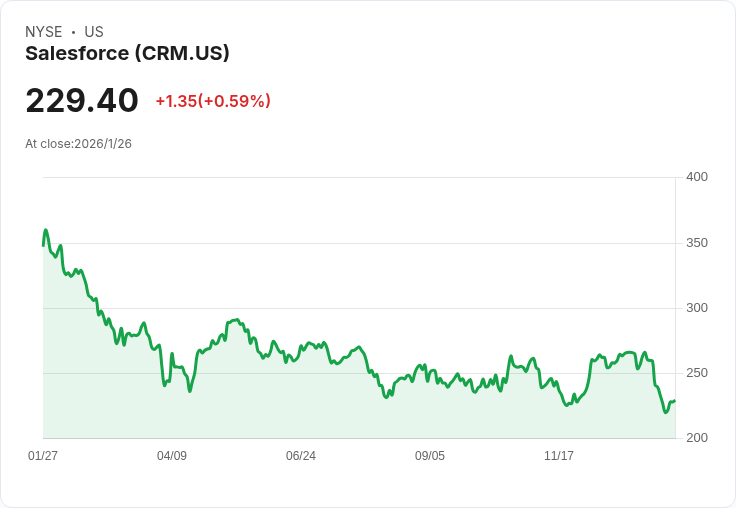
Task: Click the 400 y-axis label
Action: [x=697, y=177]
